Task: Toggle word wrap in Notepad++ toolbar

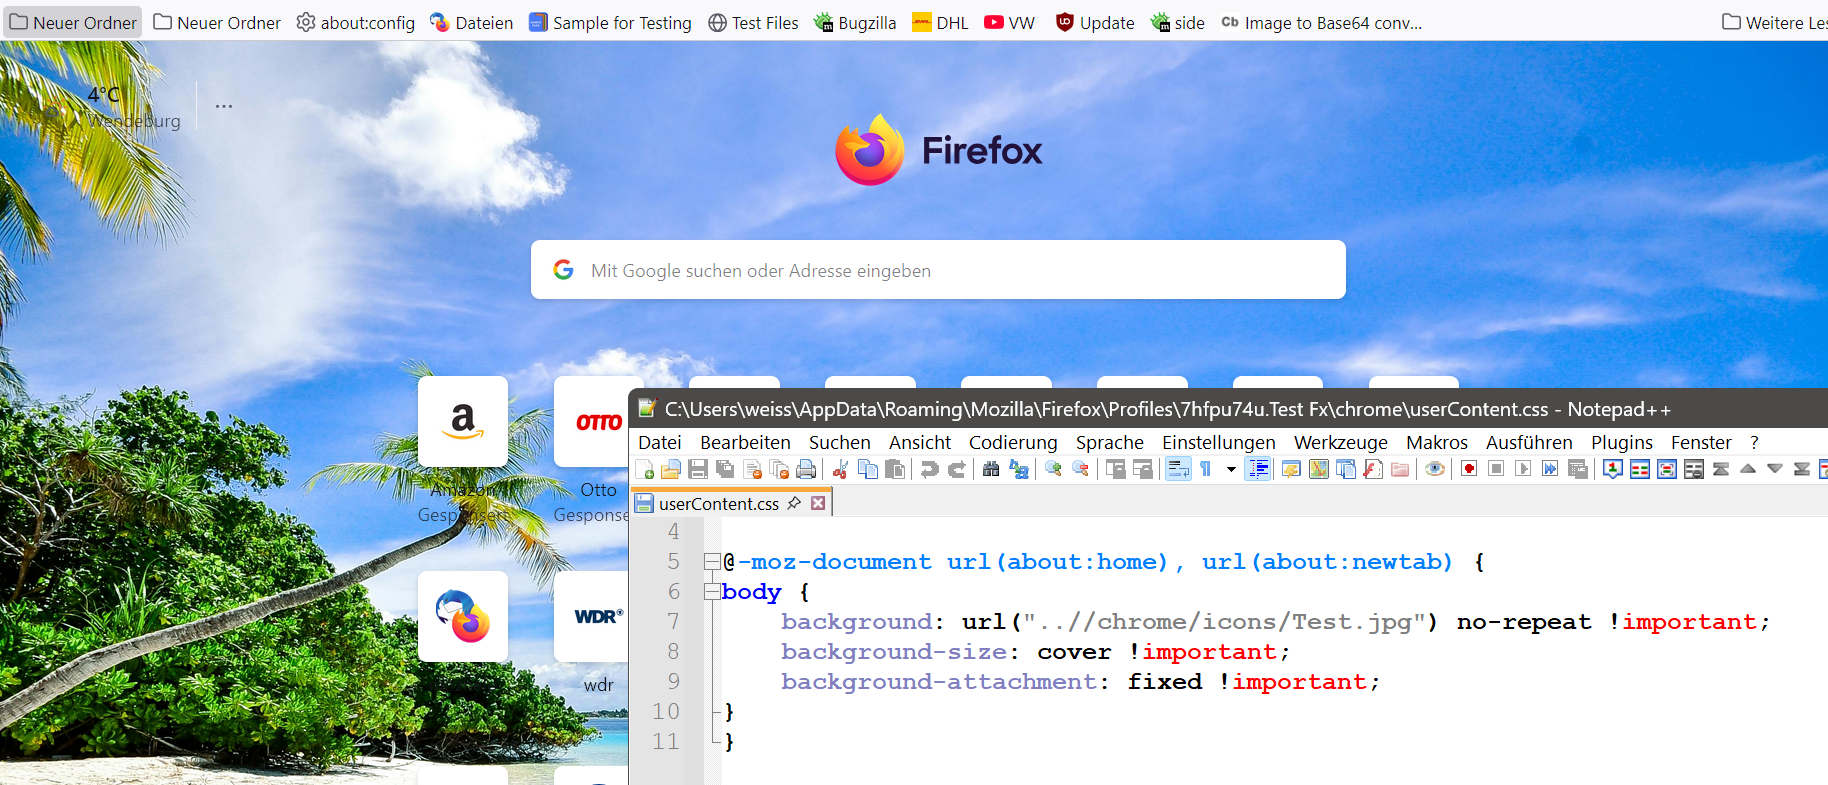Action: pos(1179,469)
